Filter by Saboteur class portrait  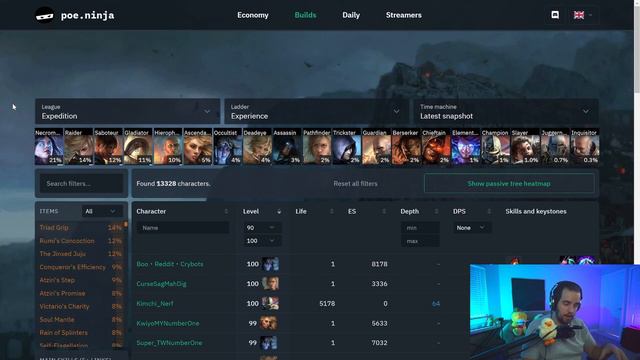(109, 147)
